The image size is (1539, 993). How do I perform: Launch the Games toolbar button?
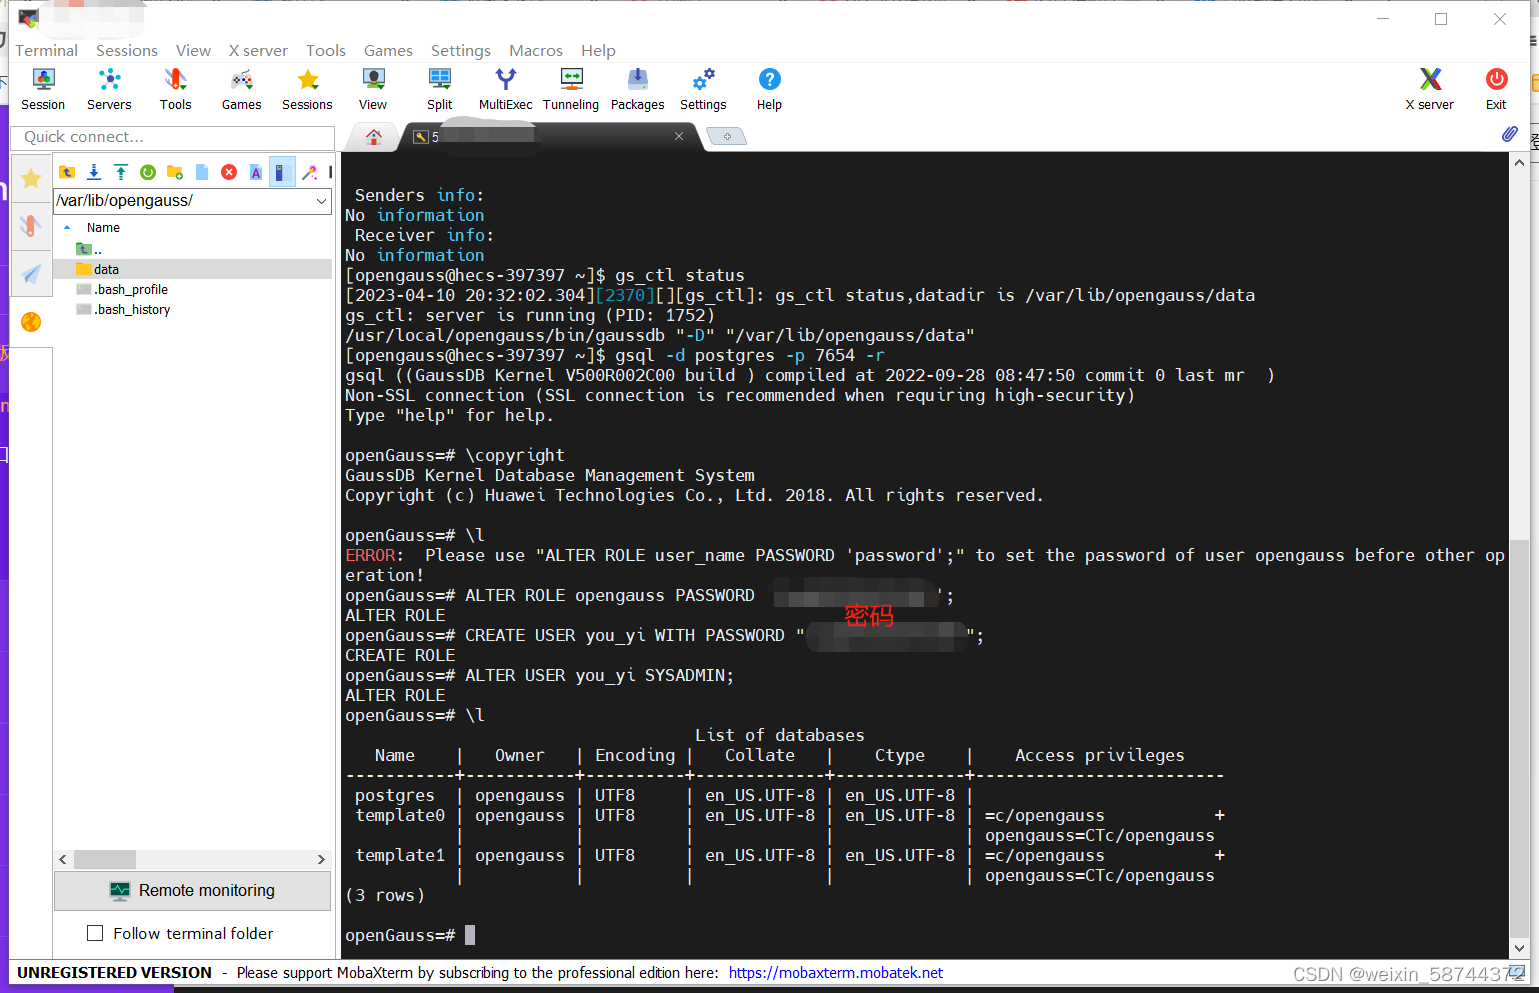tap(241, 89)
